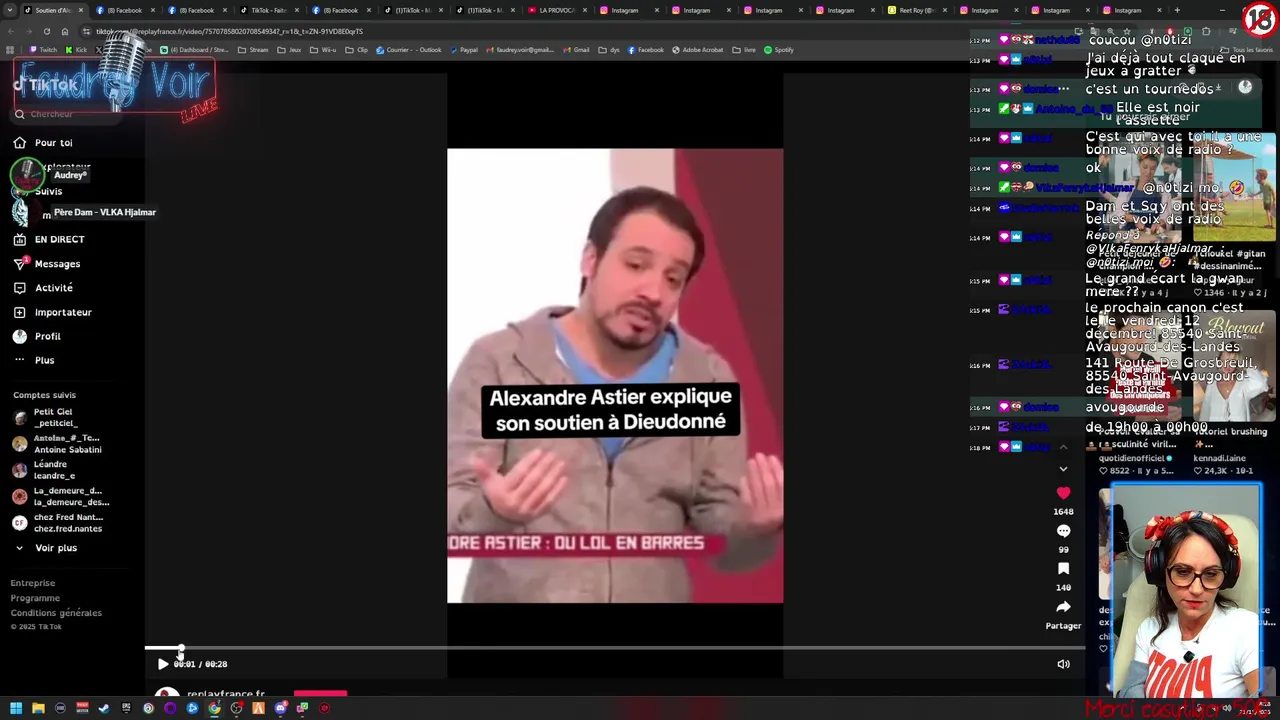Viewport: 1280px width, 720px height.
Task: Open the Clip bookmarks folder
Action: 357,50
